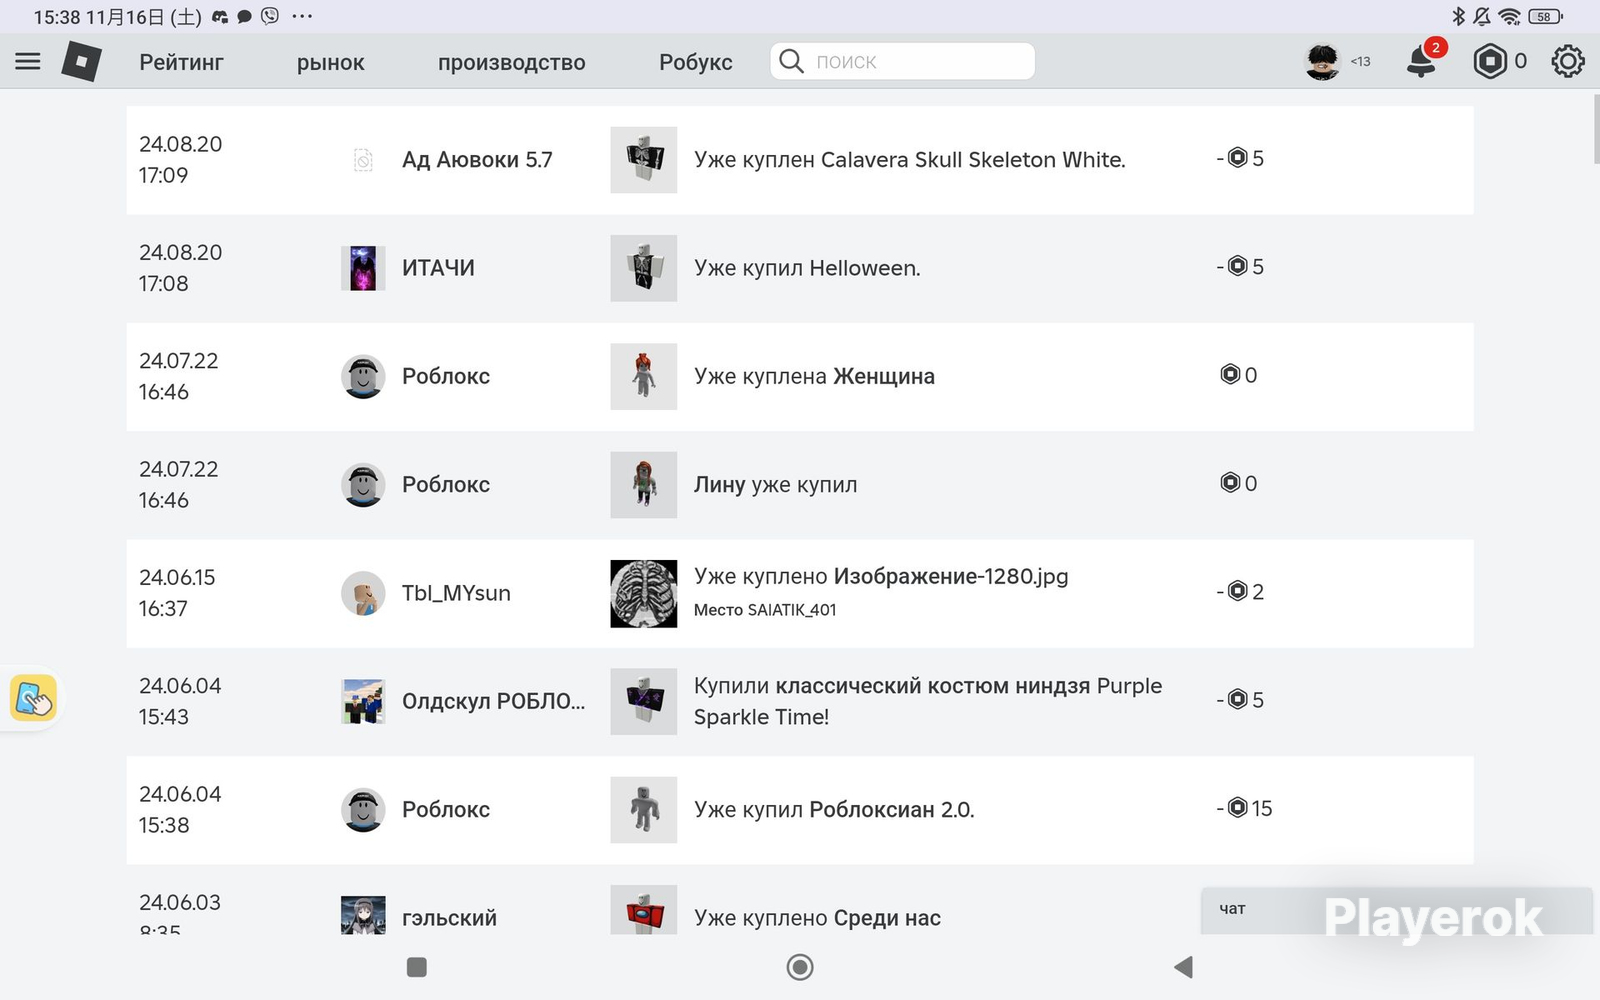This screenshot has width=1600, height=1000.
Task: Open Purple Sparkle Time ninja costume
Action: (928, 701)
